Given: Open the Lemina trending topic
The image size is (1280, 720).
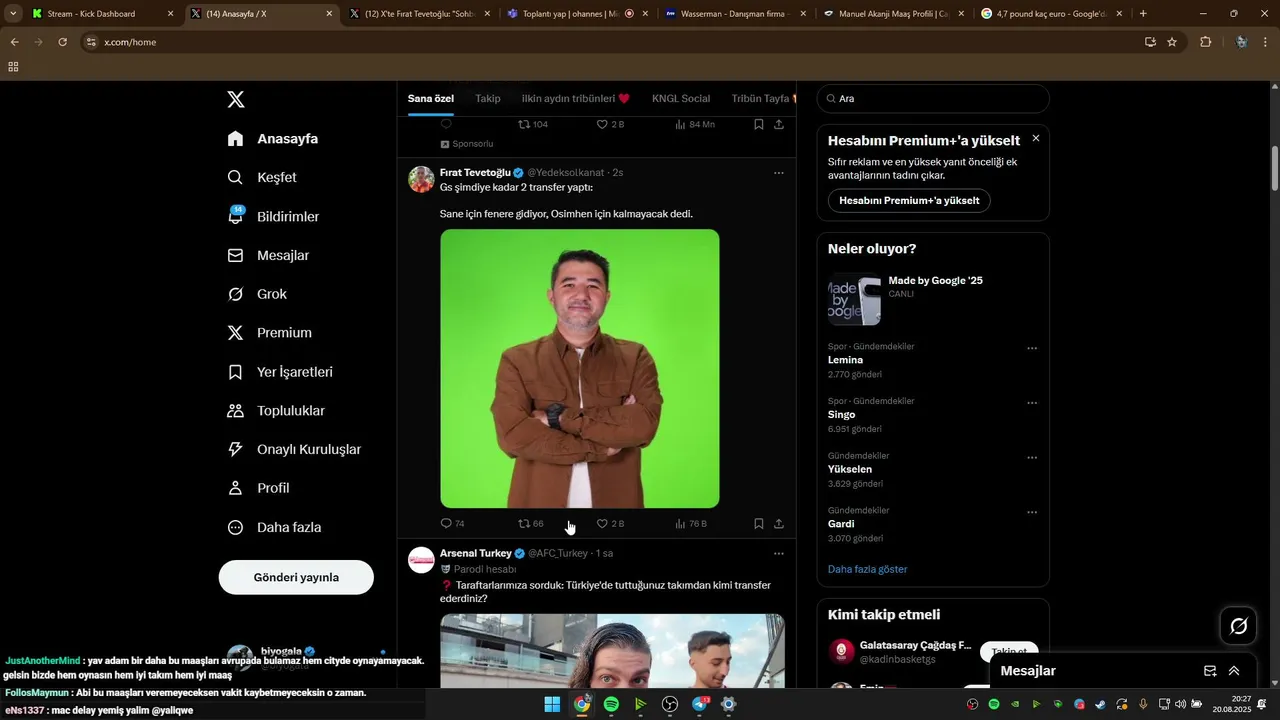Looking at the screenshot, I should pos(845,360).
